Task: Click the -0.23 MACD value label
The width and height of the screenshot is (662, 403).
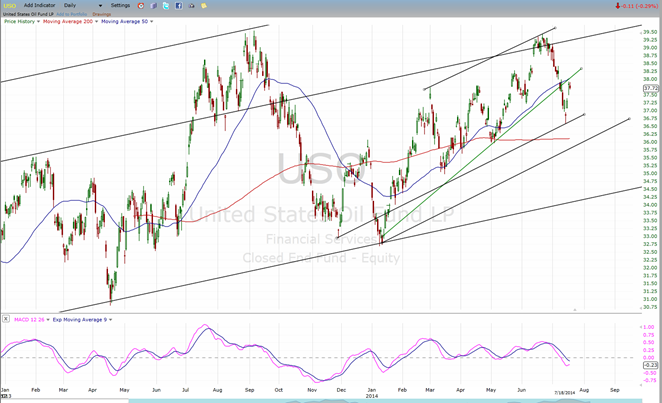Action: [x=651, y=365]
